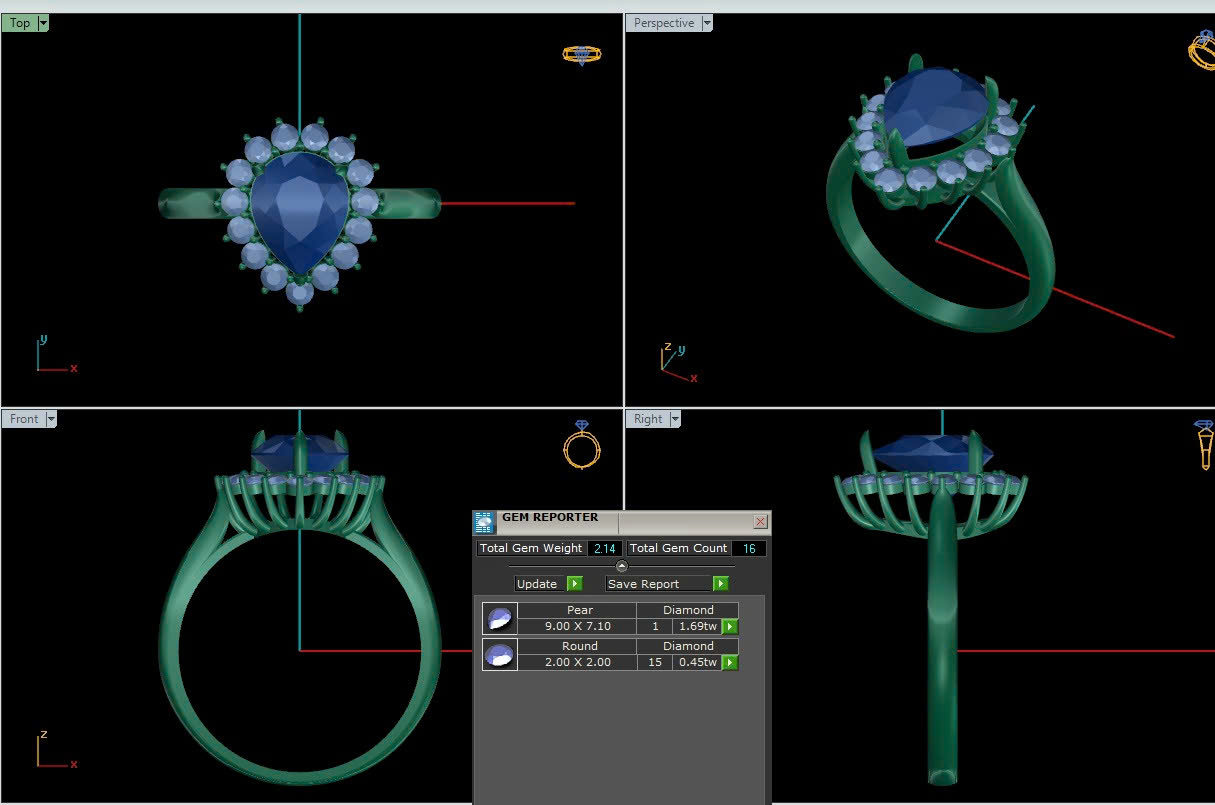Close the Gem Reporter panel
The width and height of the screenshot is (1215, 805).
coord(760,522)
